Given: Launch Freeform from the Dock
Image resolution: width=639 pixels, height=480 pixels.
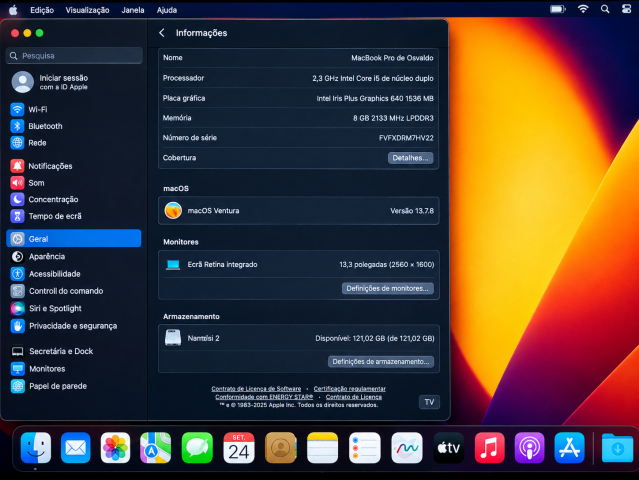Looking at the screenshot, I should pos(407,448).
